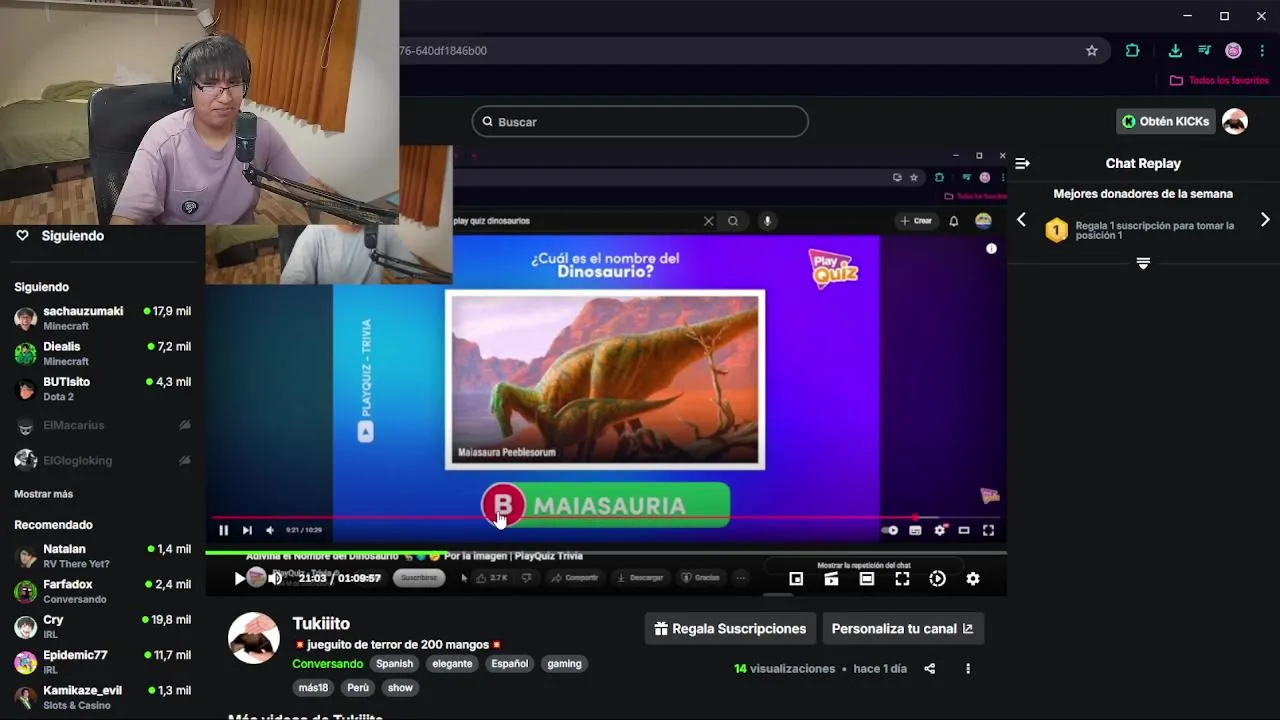Screen dimensions: 1280x720
Task: Open recommended Natalan channel
Action: 102,556
